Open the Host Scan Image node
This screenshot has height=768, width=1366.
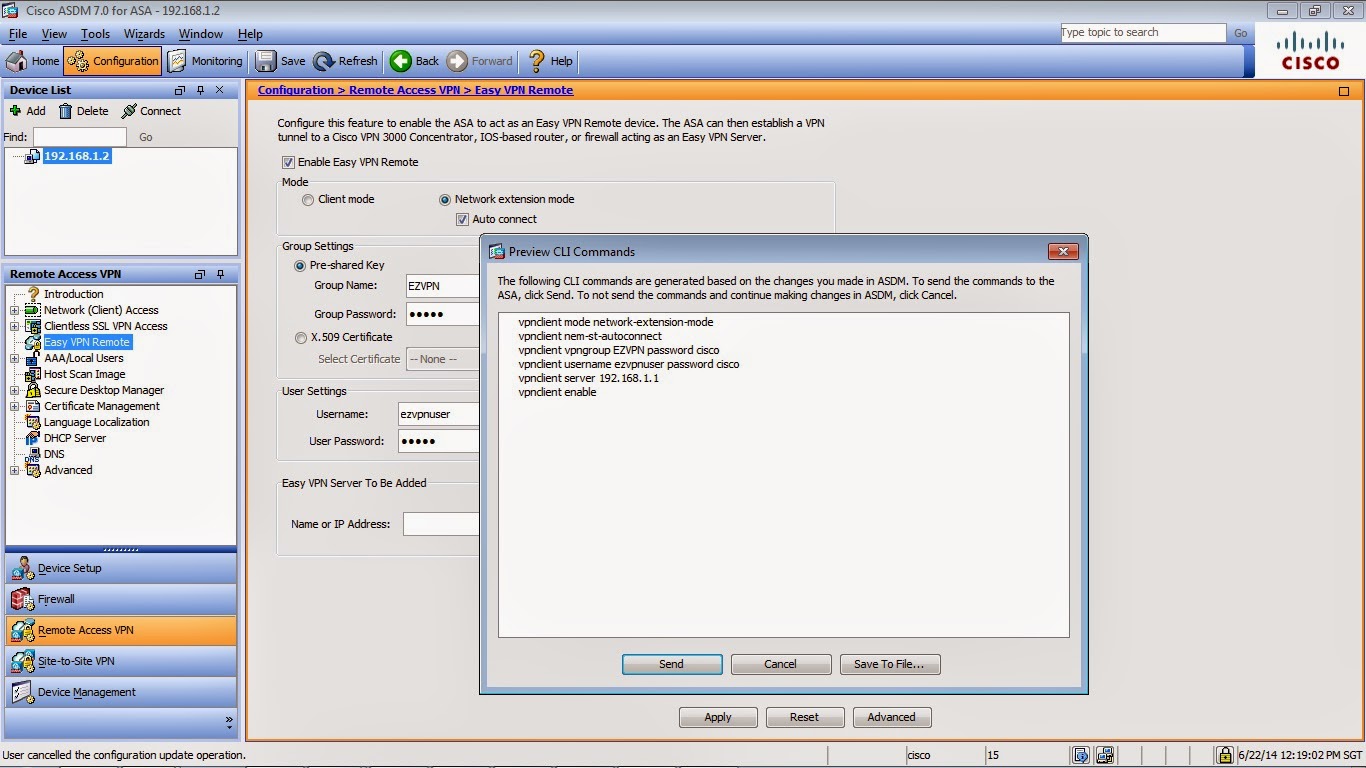(x=84, y=374)
